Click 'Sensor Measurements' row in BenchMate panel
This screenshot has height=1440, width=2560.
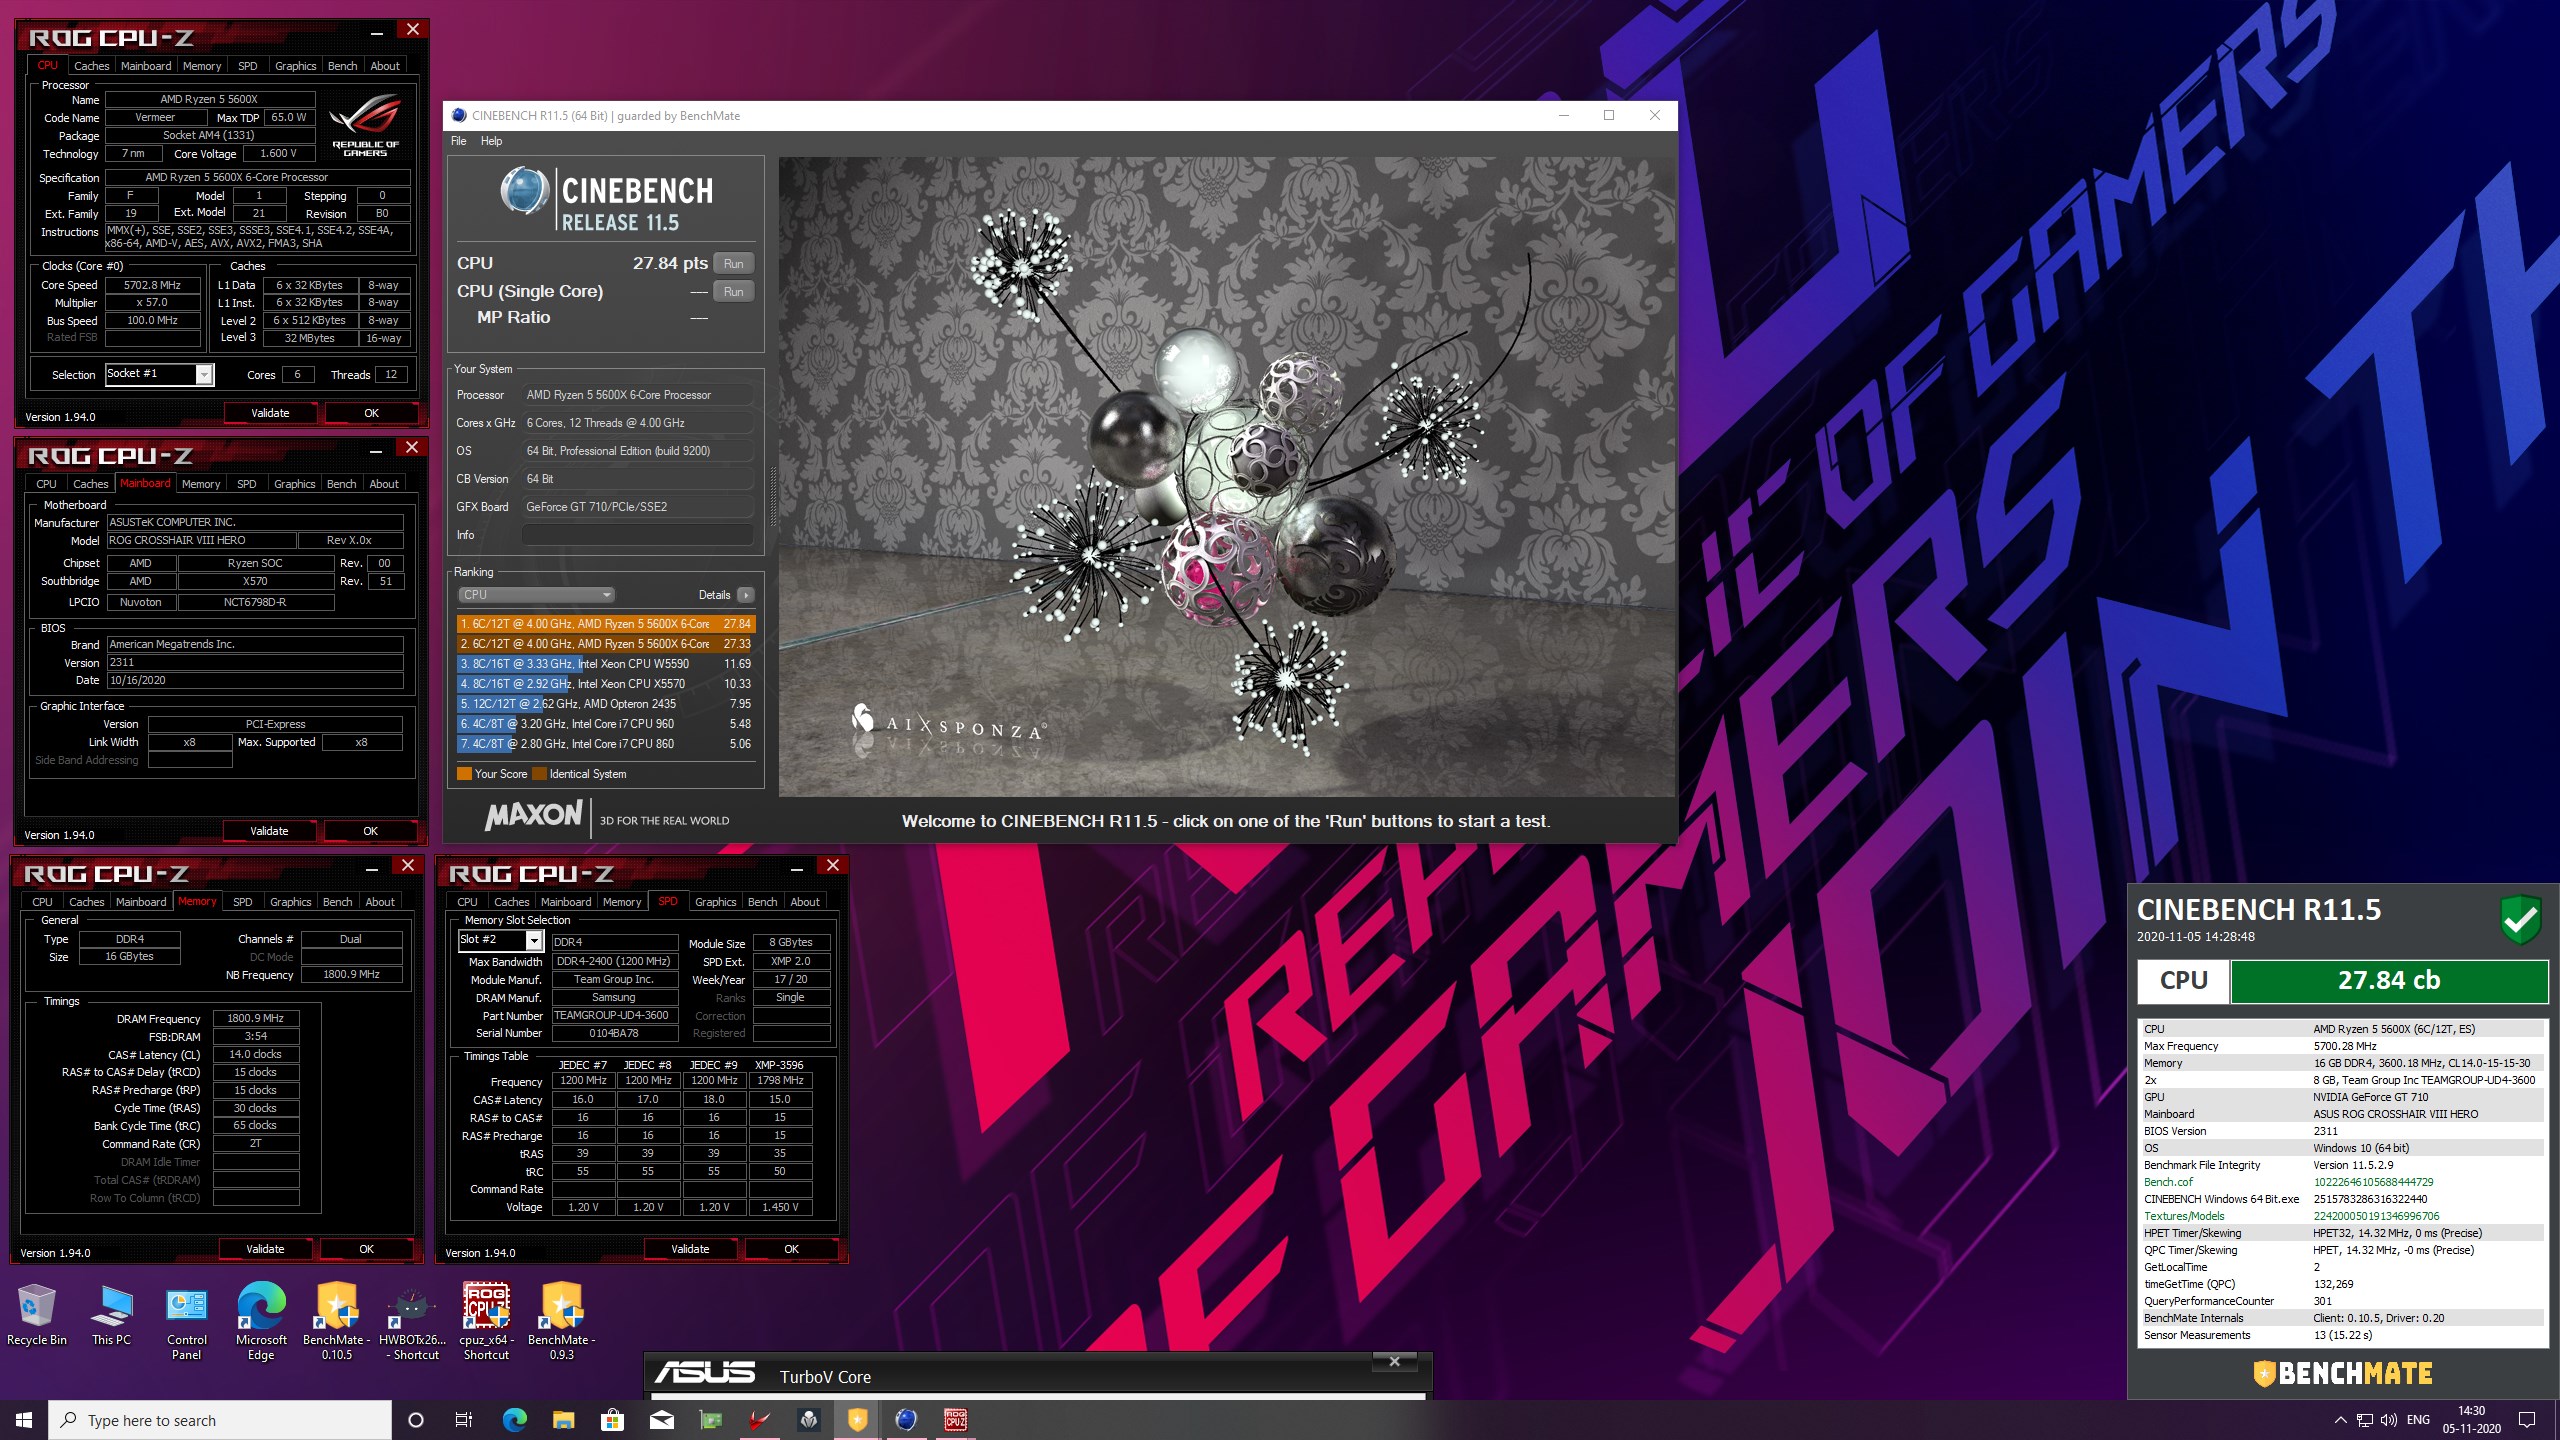coord(2341,1335)
